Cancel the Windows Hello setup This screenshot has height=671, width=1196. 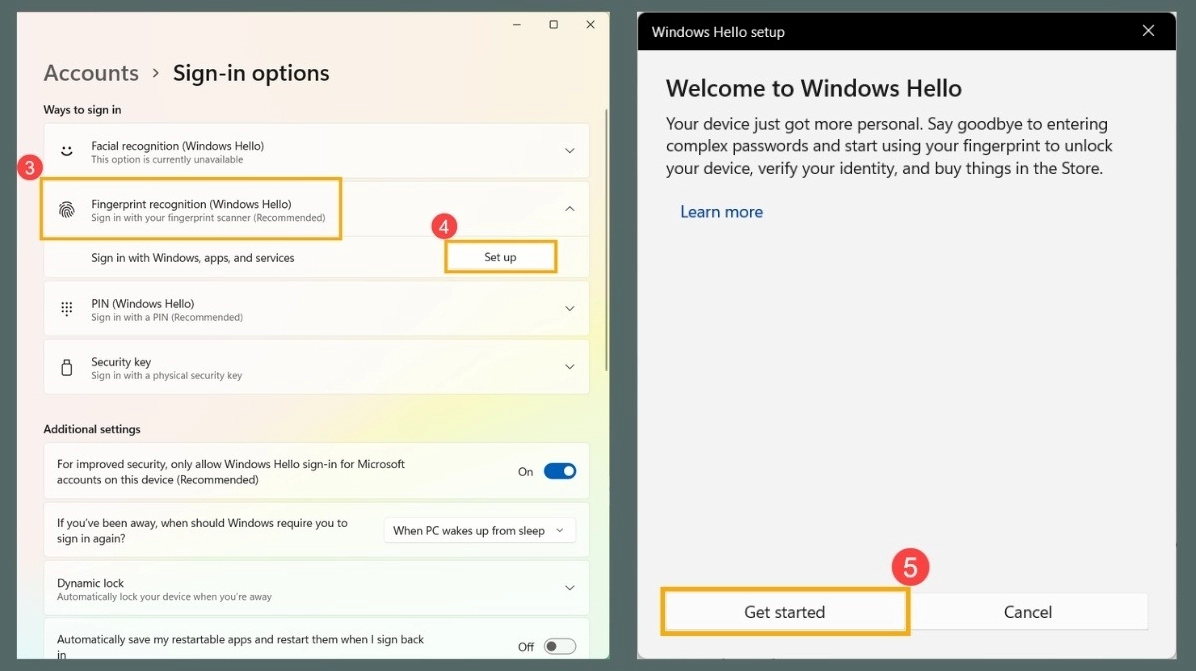tap(1028, 611)
